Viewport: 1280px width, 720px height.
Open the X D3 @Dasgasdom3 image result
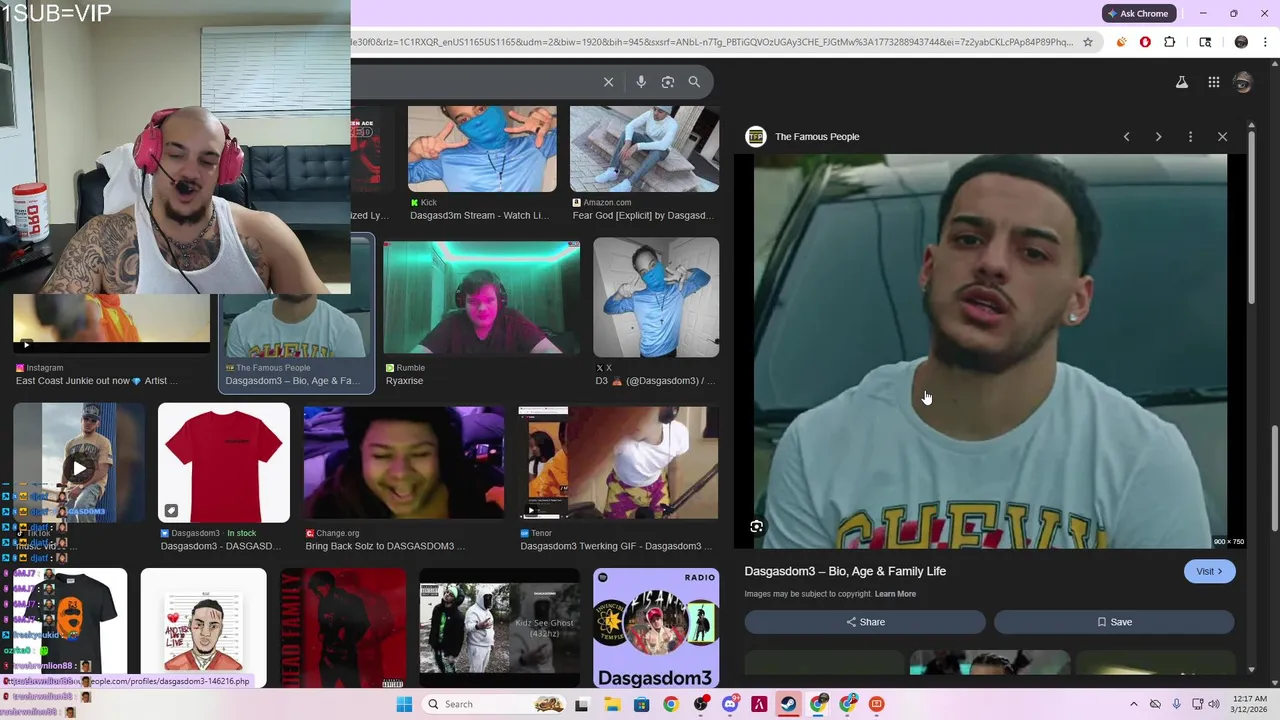tap(656, 298)
